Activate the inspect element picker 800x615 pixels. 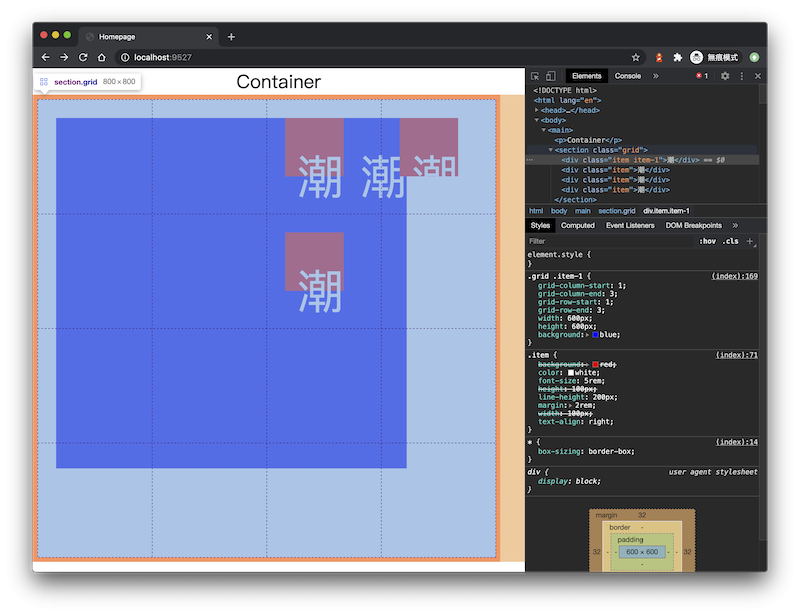click(x=535, y=76)
